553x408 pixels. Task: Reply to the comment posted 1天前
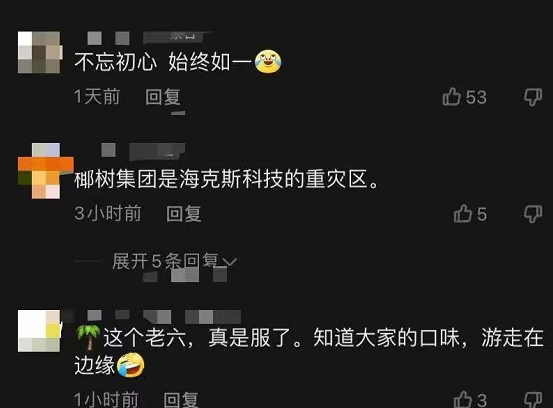(163, 97)
